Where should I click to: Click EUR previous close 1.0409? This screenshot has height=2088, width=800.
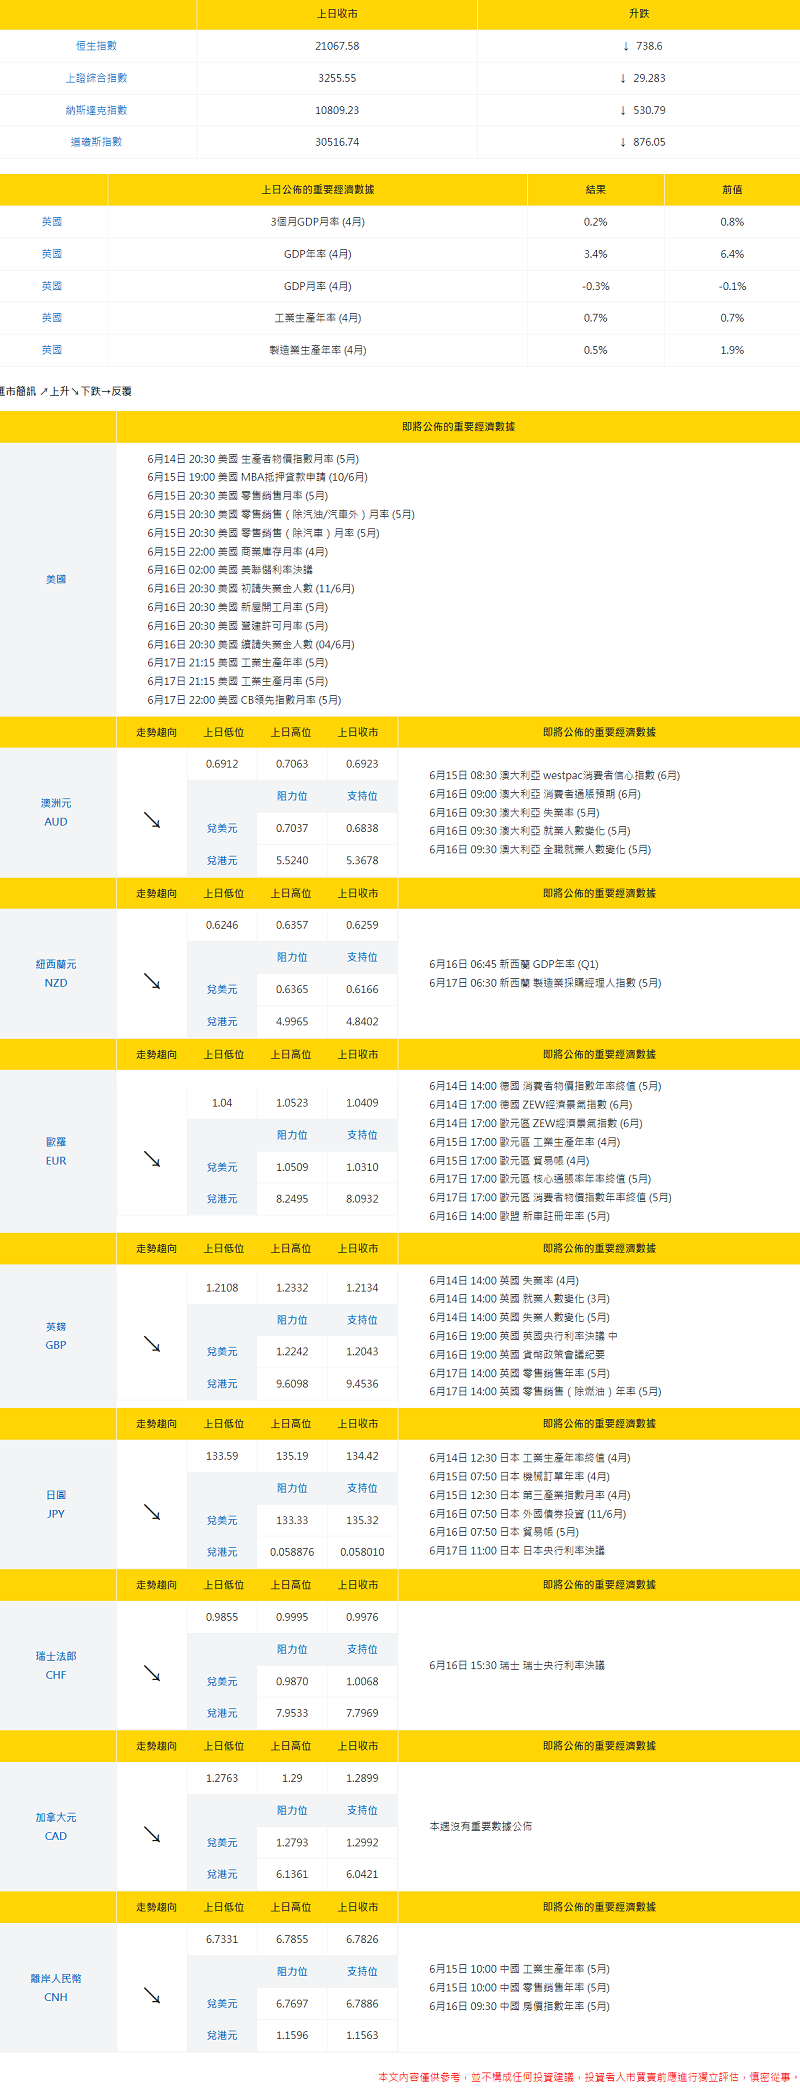coord(362,1103)
